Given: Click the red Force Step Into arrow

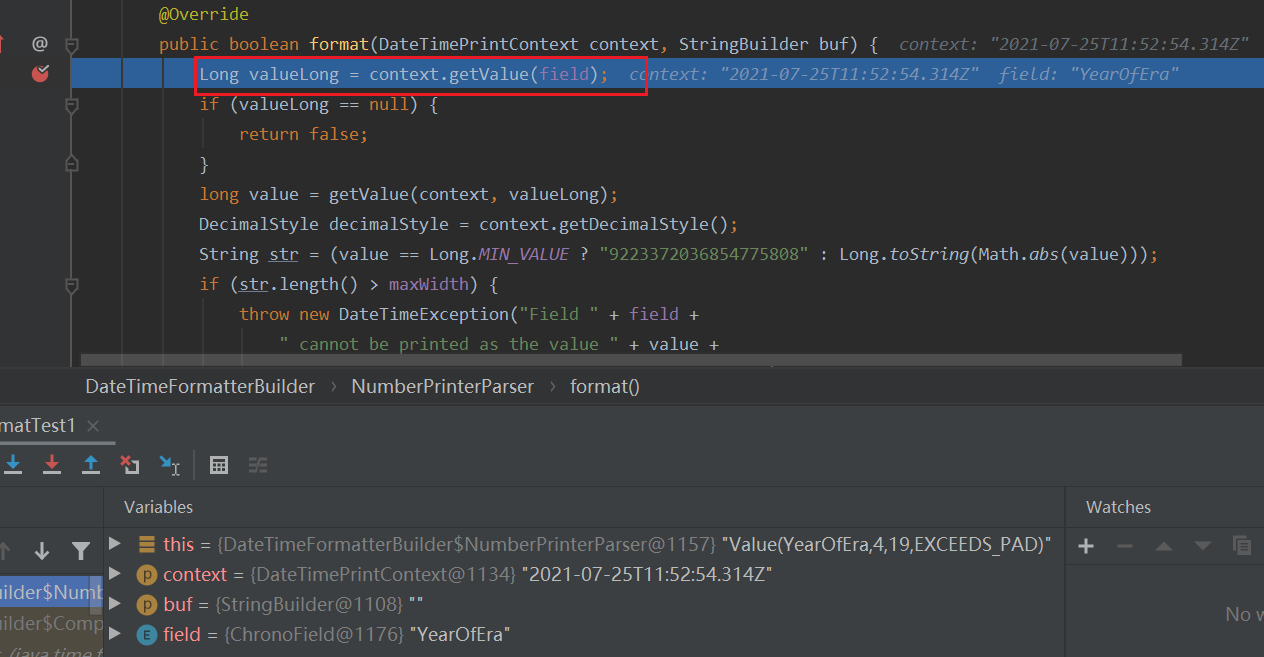Looking at the screenshot, I should (52, 464).
